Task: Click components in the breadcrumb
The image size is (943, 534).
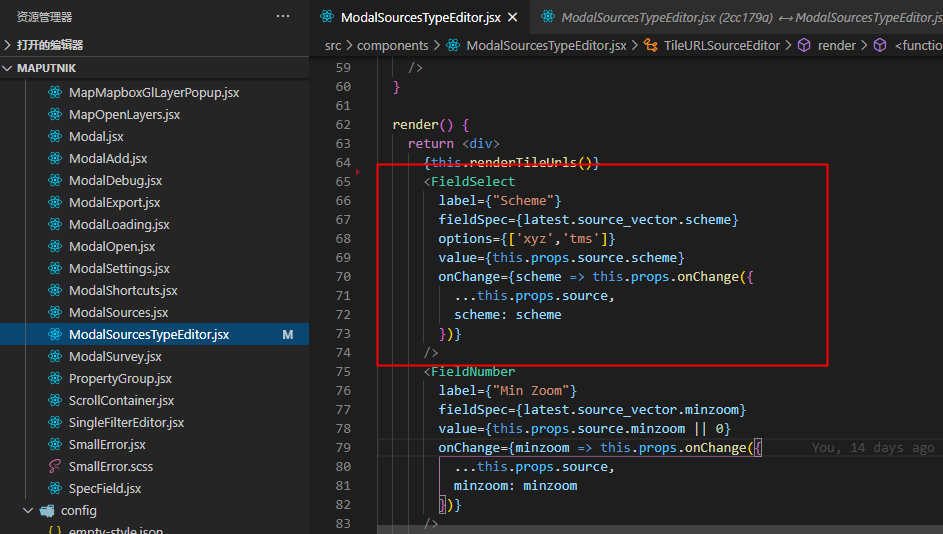Action: pyautogui.click(x=393, y=46)
